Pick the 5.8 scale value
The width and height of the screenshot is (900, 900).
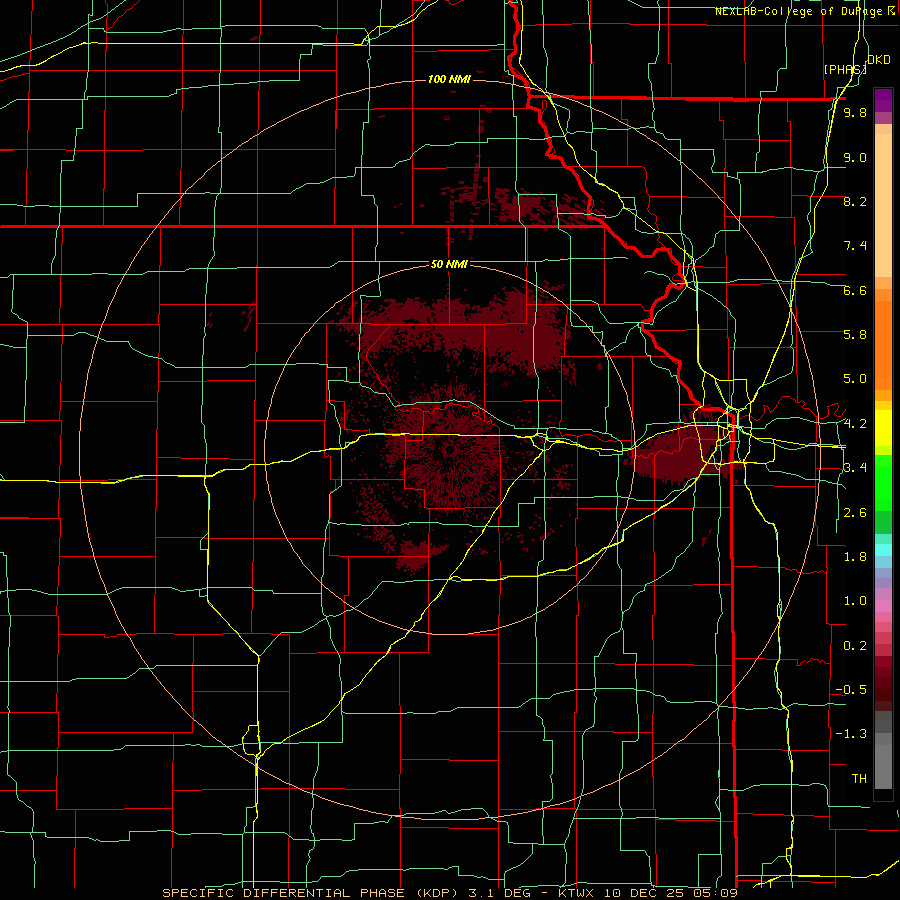(x=855, y=335)
